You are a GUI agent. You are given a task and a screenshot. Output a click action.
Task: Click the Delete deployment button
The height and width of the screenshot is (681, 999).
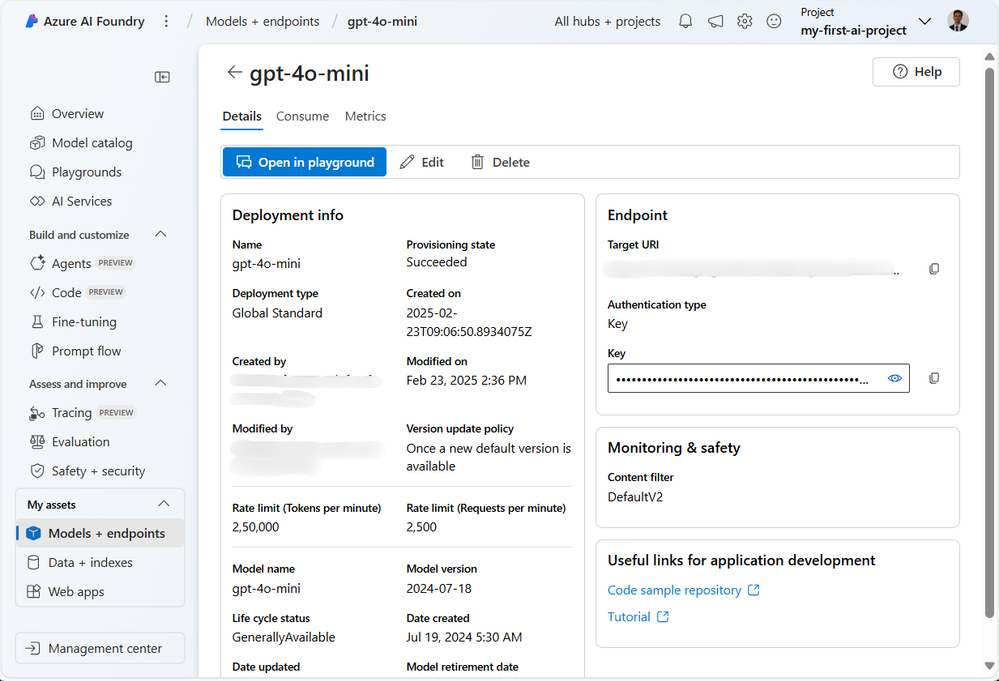pyautogui.click(x=500, y=162)
